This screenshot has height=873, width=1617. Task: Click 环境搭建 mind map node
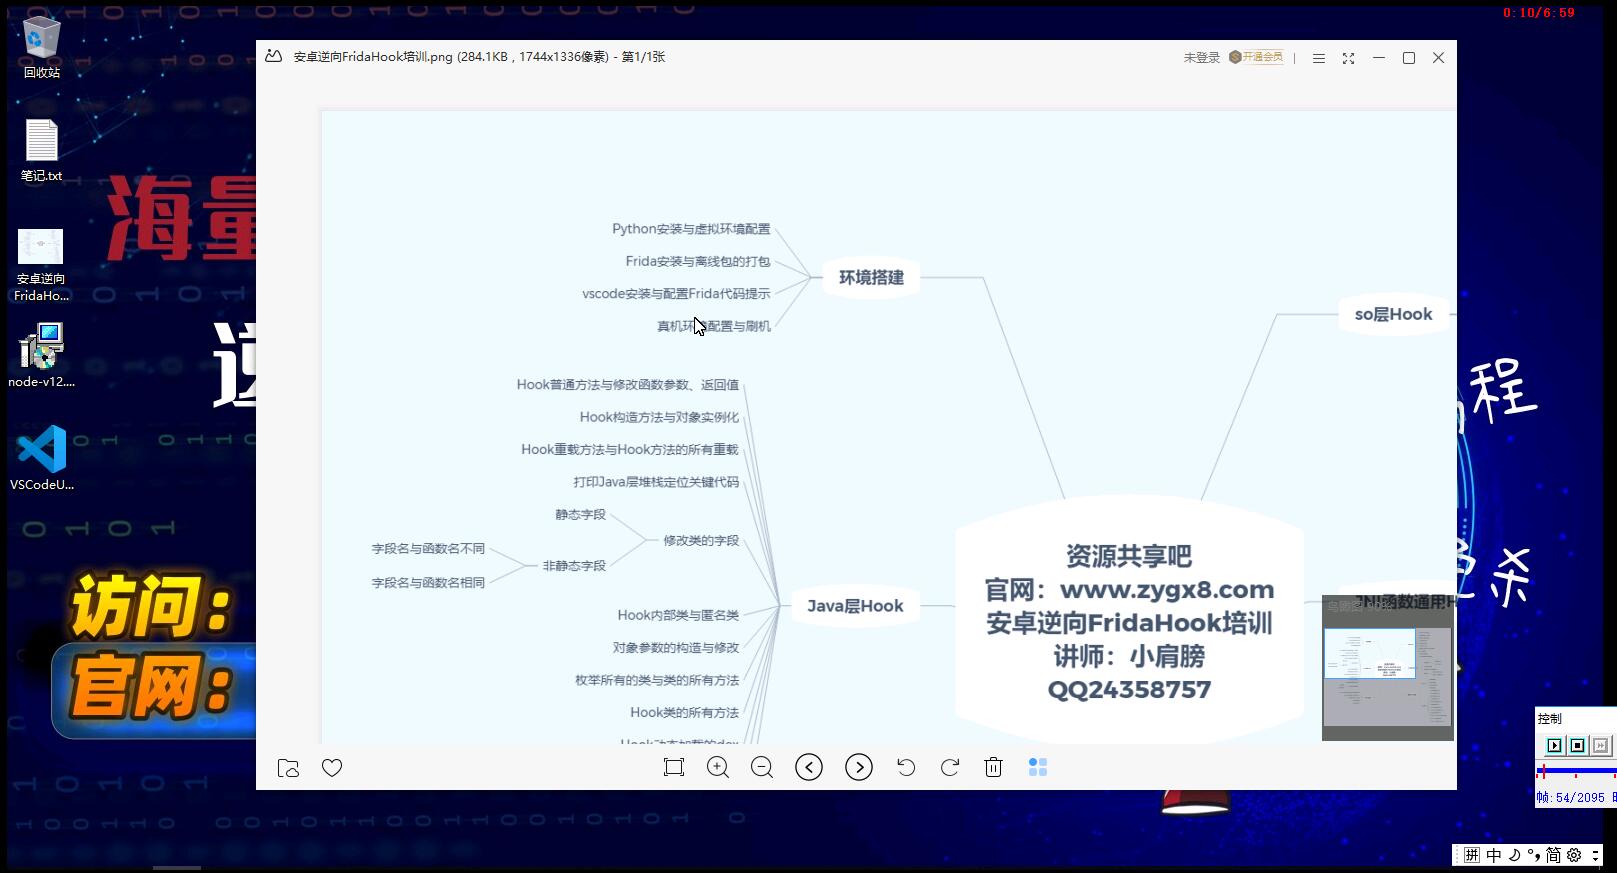(871, 278)
